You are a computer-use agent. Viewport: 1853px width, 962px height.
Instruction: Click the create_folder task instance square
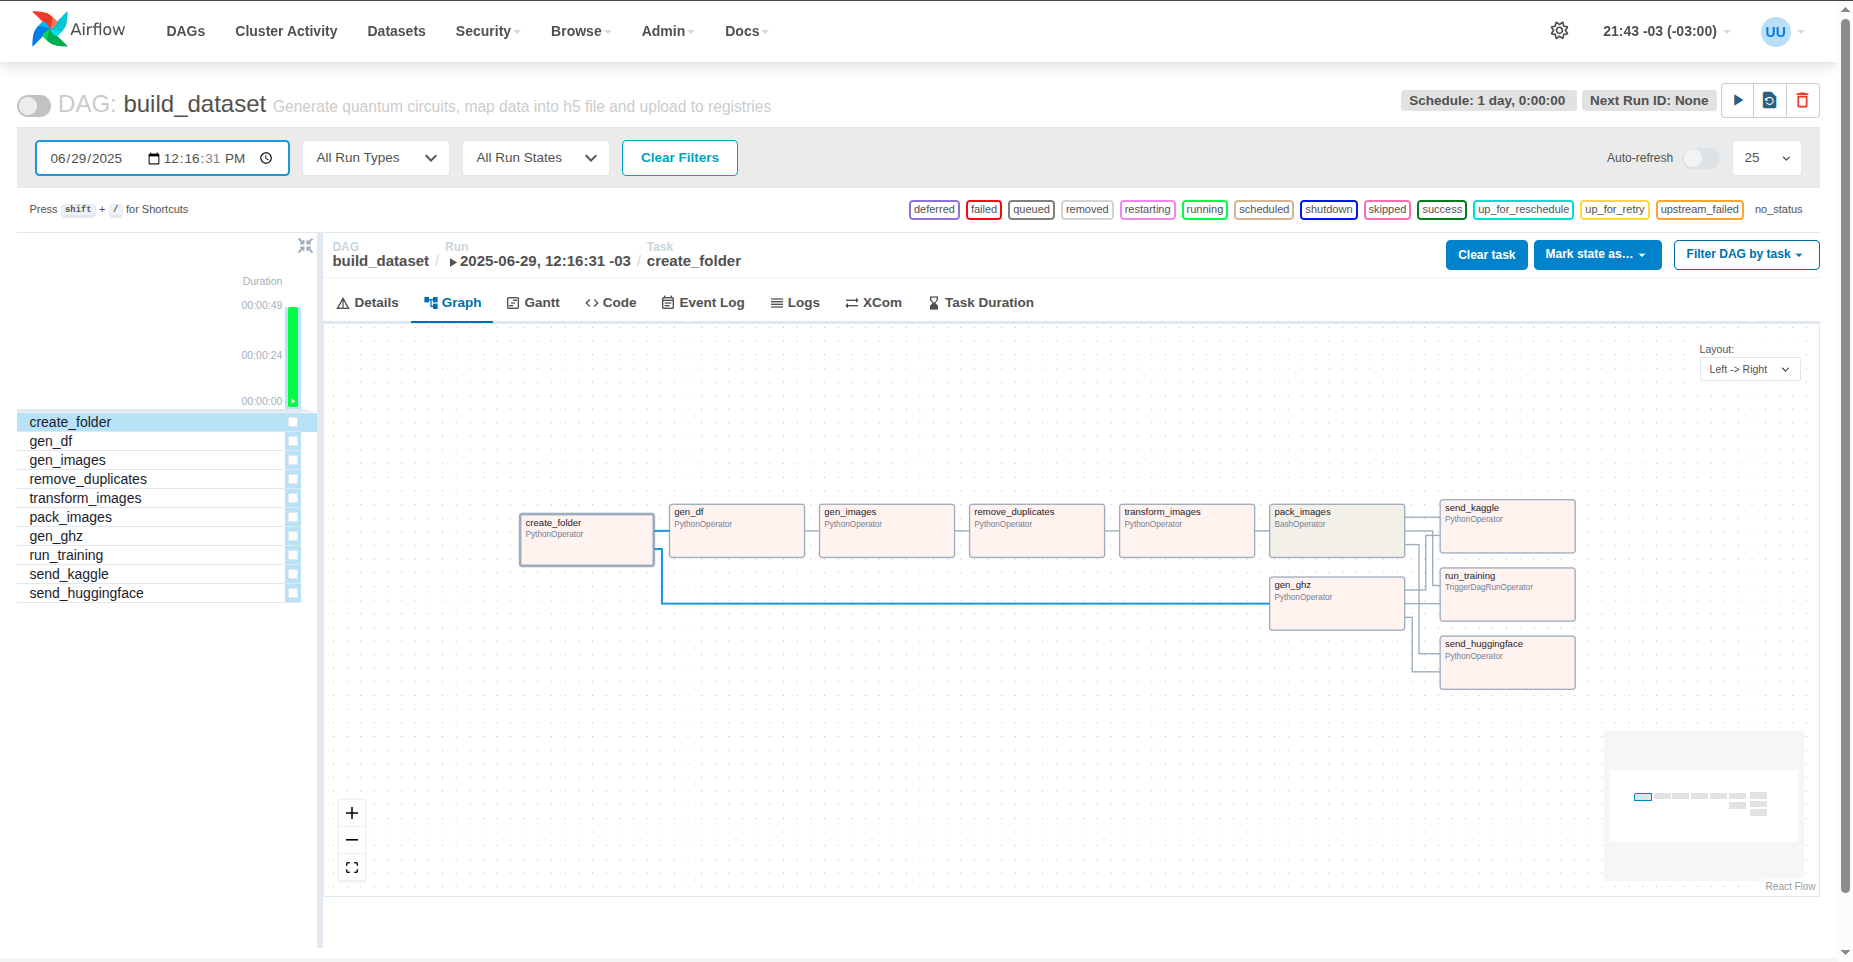(293, 422)
